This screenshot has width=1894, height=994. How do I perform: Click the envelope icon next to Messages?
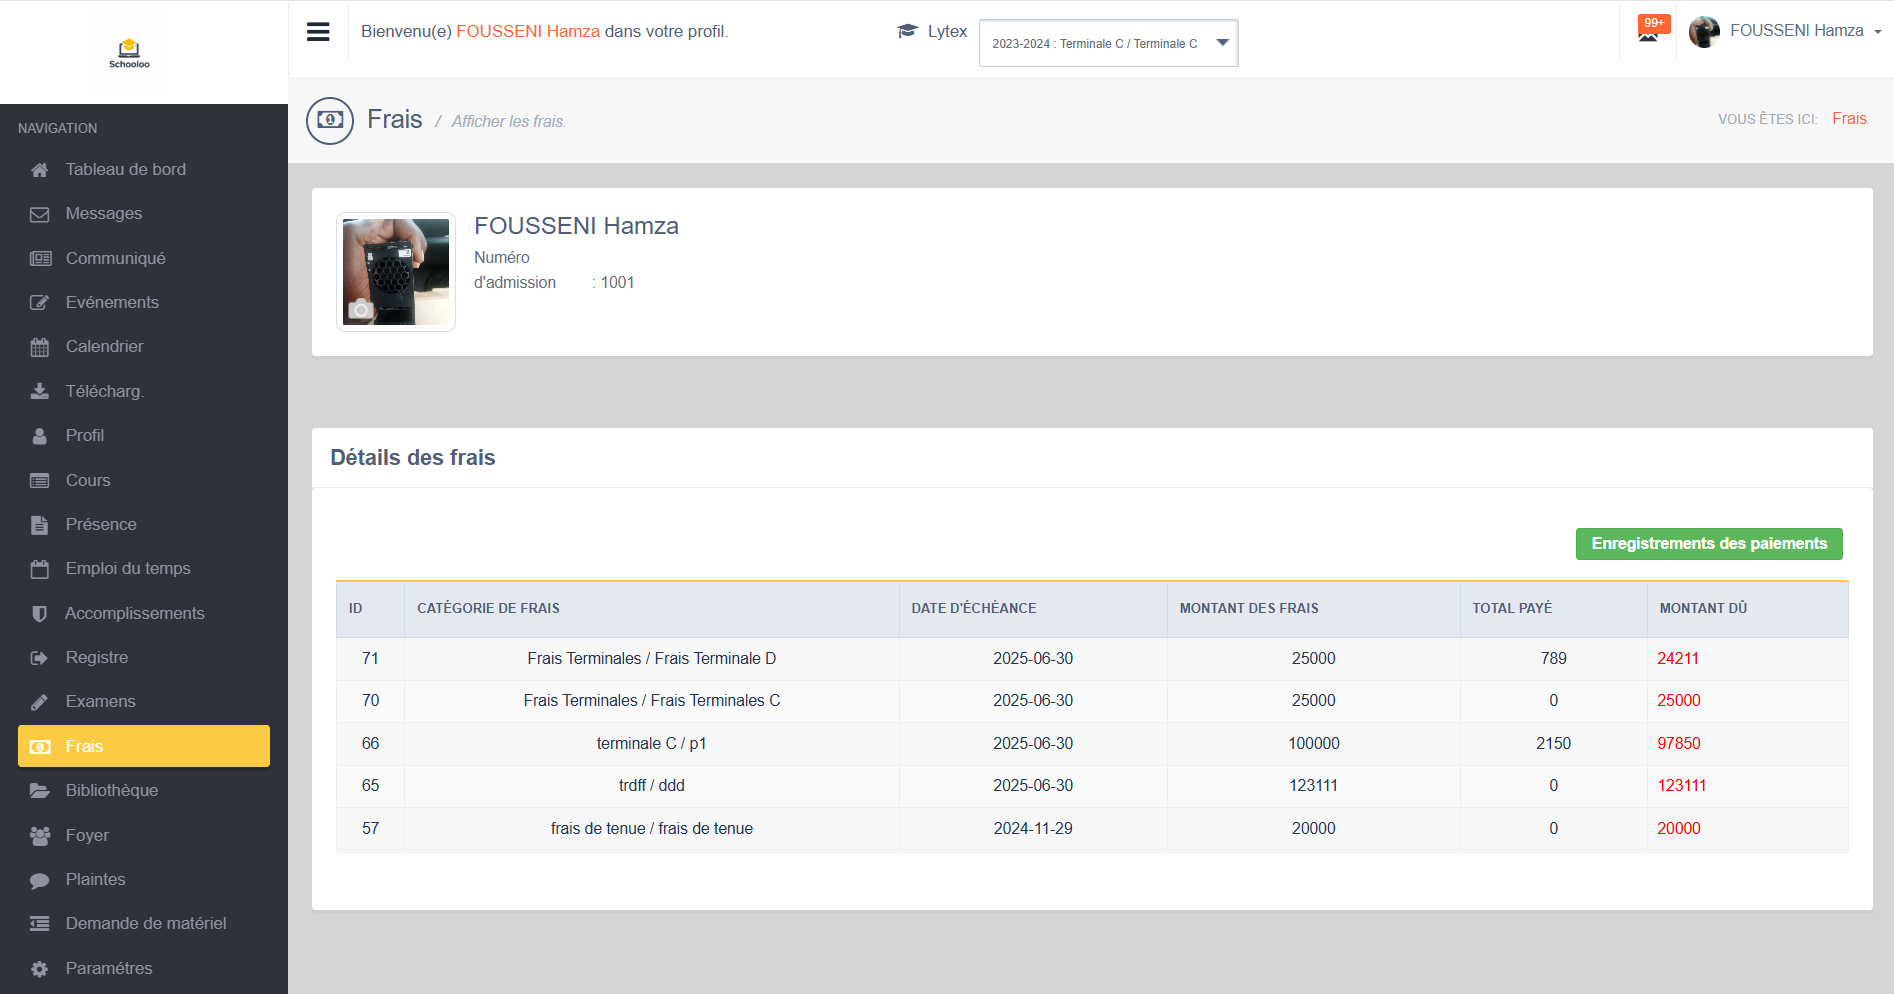coord(40,214)
